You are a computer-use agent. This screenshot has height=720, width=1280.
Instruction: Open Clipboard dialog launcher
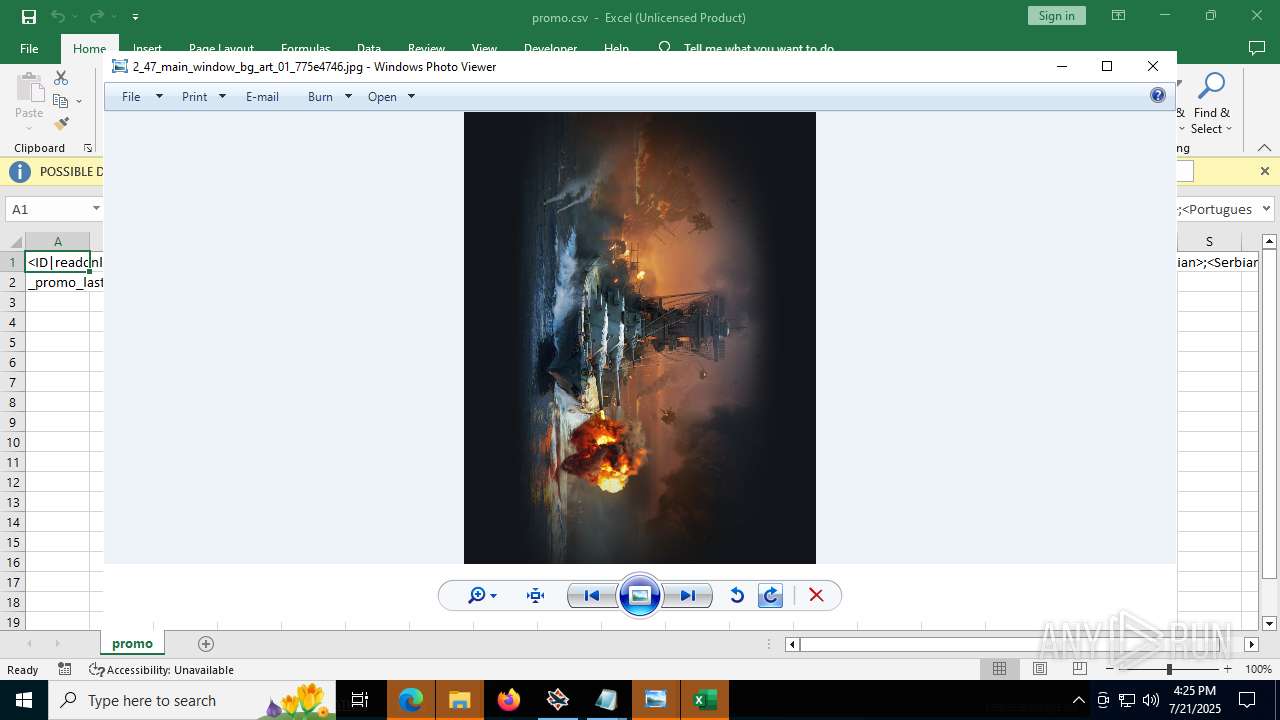click(88, 148)
